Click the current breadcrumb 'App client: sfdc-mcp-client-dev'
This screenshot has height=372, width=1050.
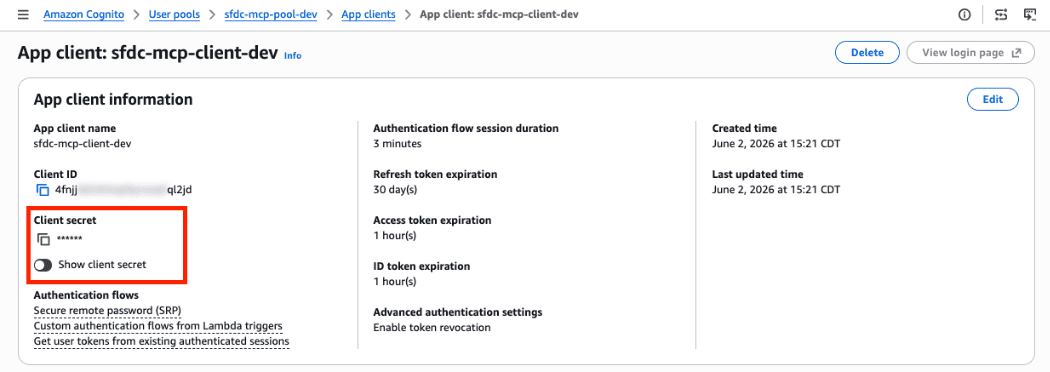pos(499,15)
